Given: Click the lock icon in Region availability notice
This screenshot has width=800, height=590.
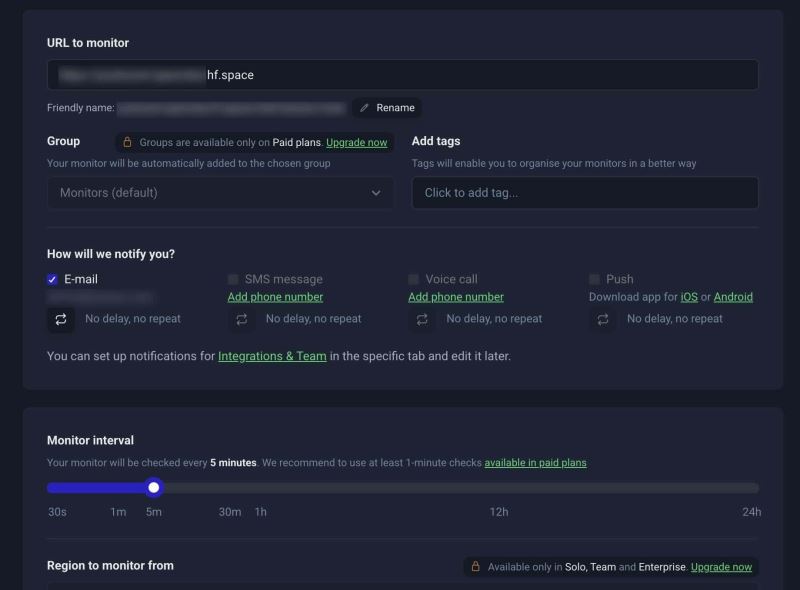Looking at the screenshot, I should [476, 567].
